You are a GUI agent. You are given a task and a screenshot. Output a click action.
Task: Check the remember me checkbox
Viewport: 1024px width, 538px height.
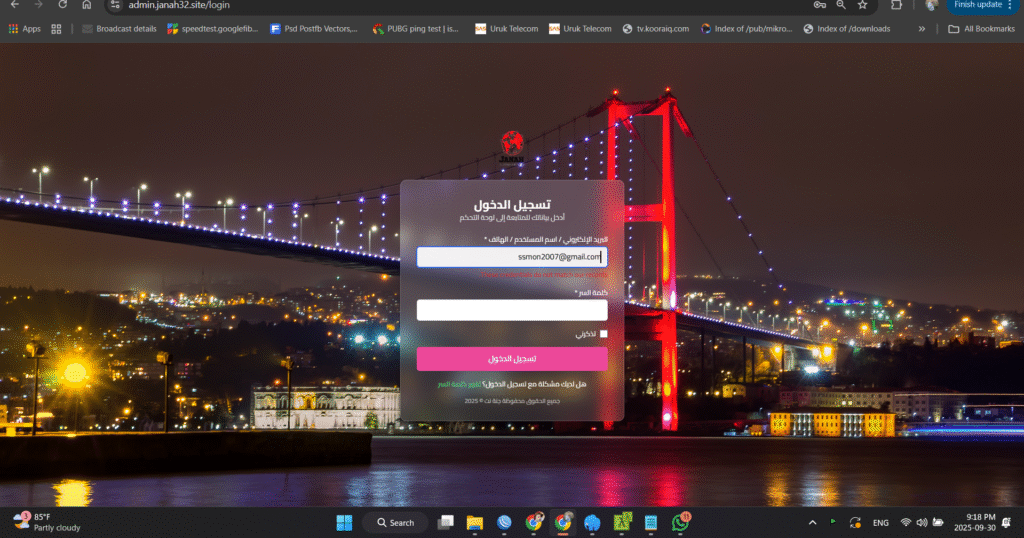603,334
